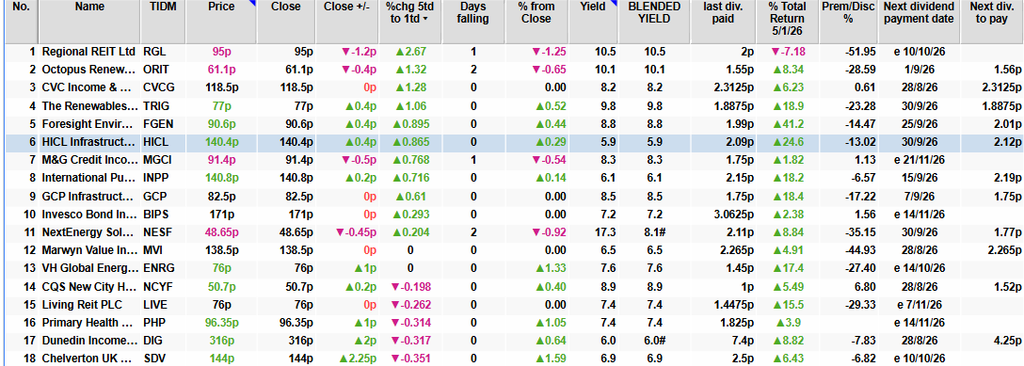Sort by the No. column header

click(x=21, y=22)
